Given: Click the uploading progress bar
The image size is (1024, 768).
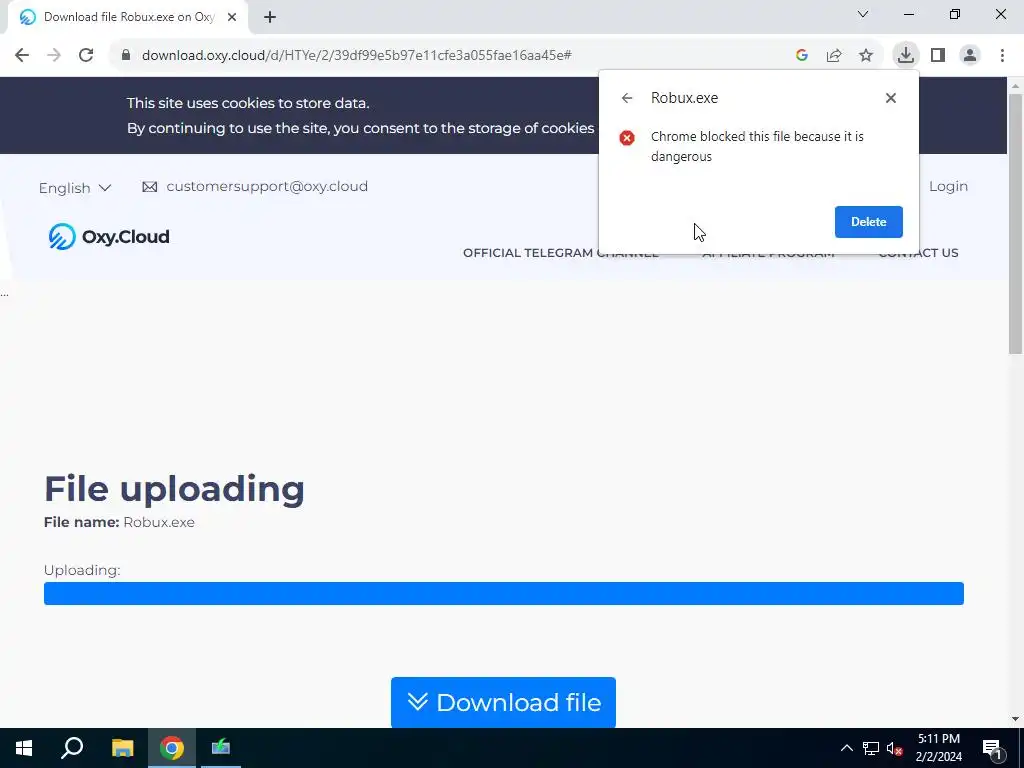Looking at the screenshot, I should click(x=504, y=594).
